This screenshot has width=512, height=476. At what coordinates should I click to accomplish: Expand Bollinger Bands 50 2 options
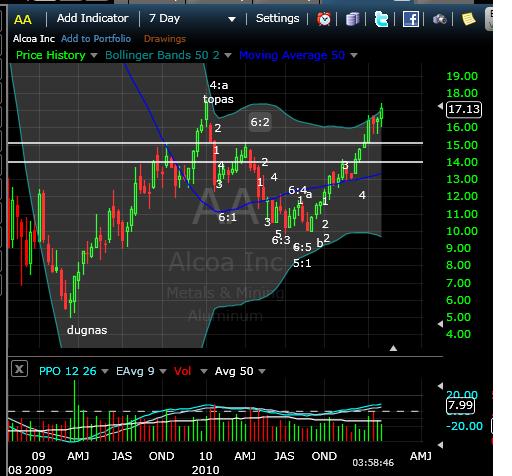(x=228, y=55)
